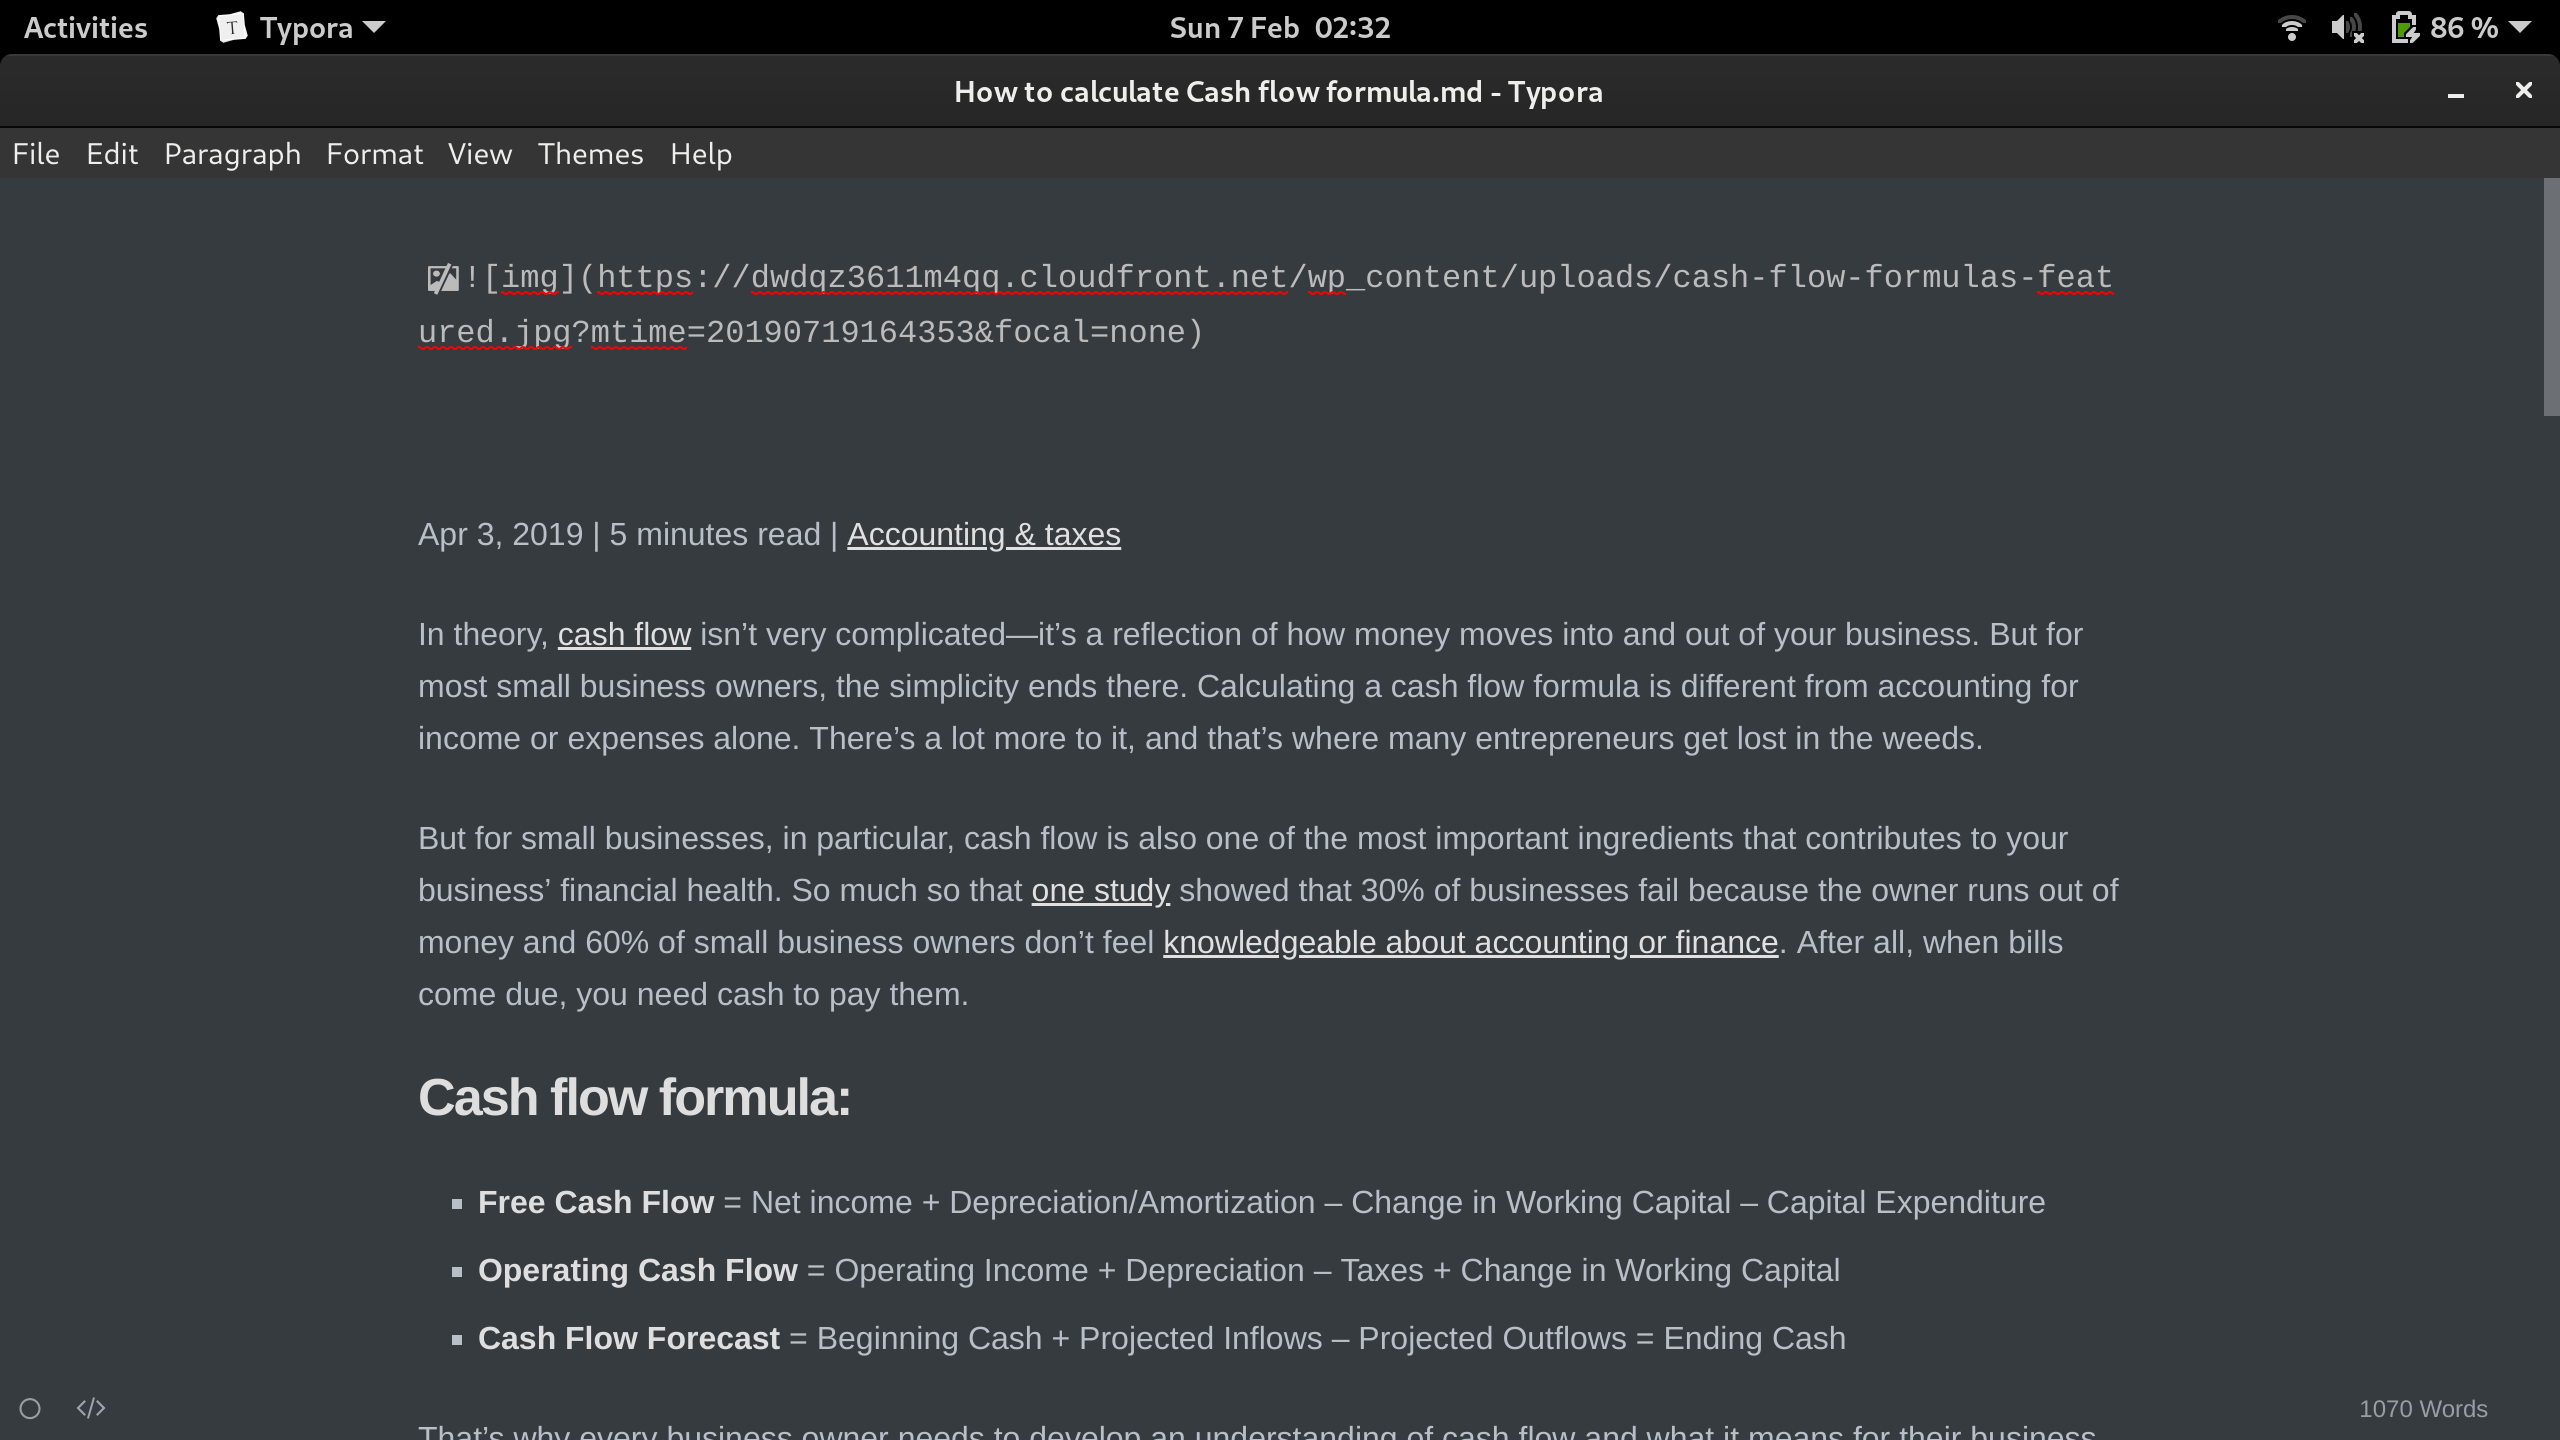Open the one study link
2560x1440 pixels.
click(x=1100, y=889)
